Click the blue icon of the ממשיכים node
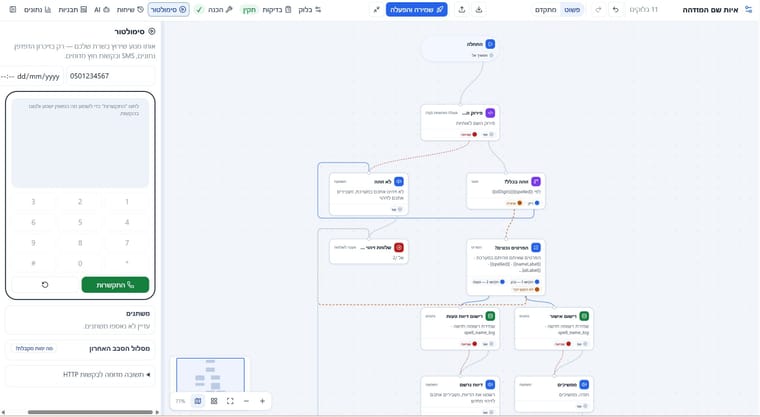 pyautogui.click(x=584, y=385)
